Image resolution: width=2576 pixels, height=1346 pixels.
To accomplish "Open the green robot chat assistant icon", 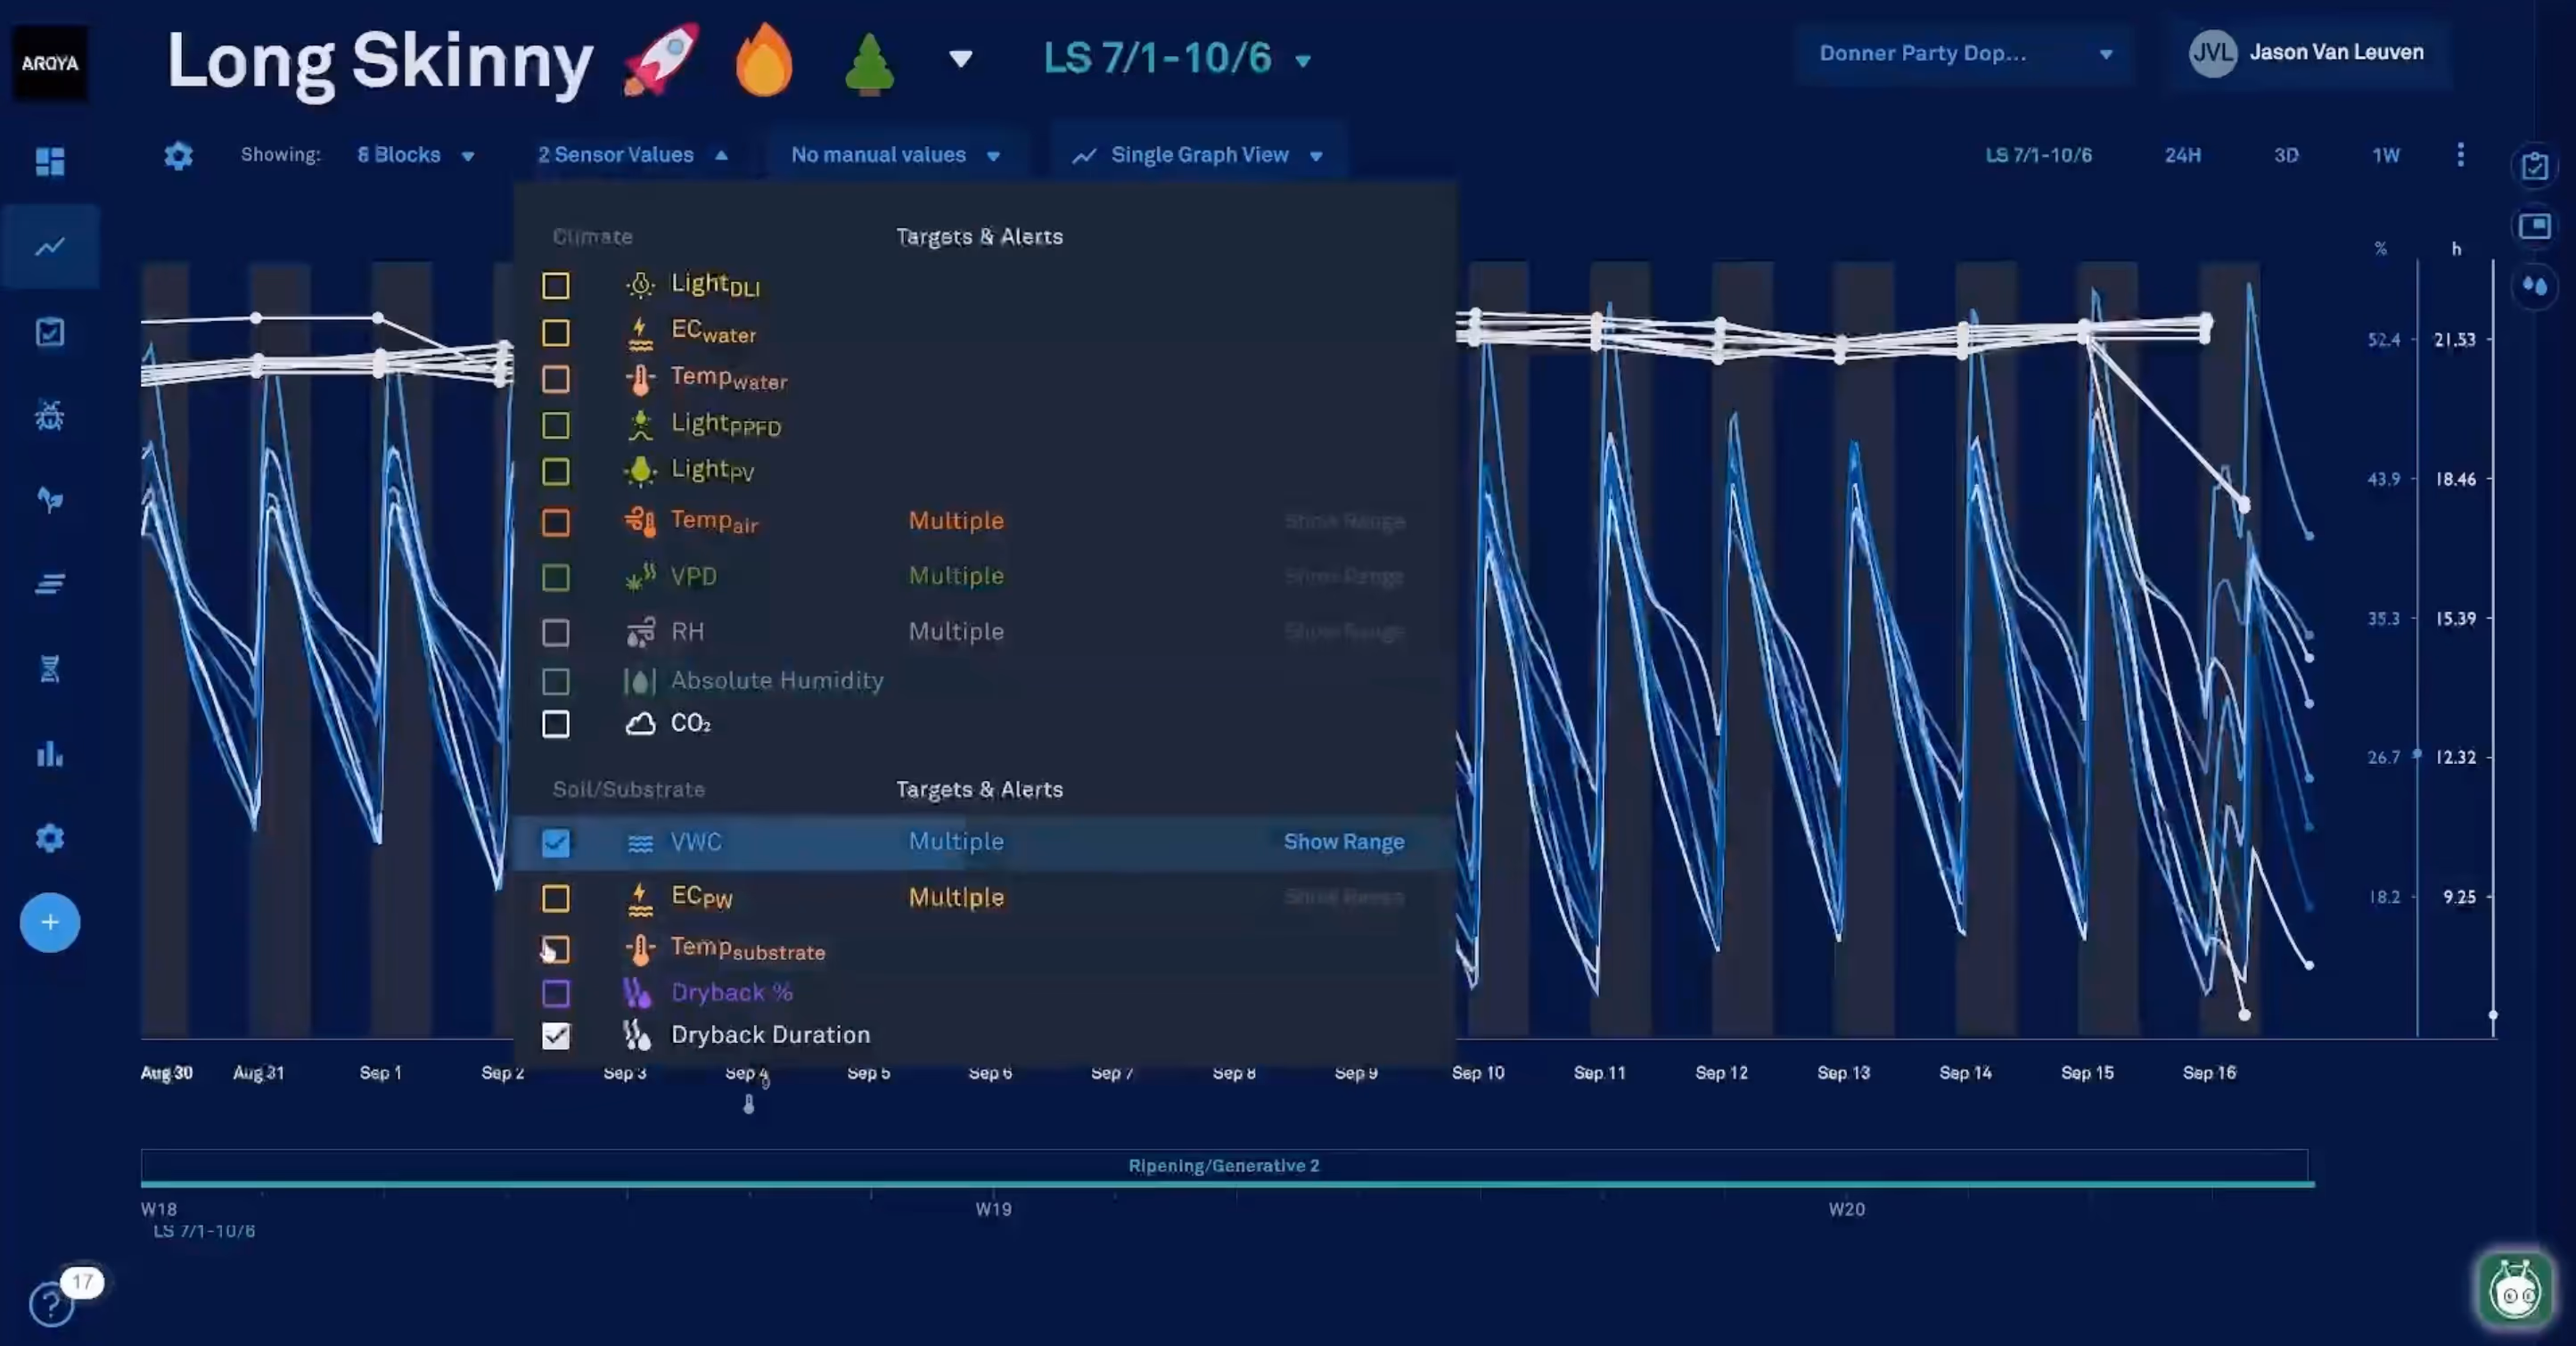I will [2515, 1290].
